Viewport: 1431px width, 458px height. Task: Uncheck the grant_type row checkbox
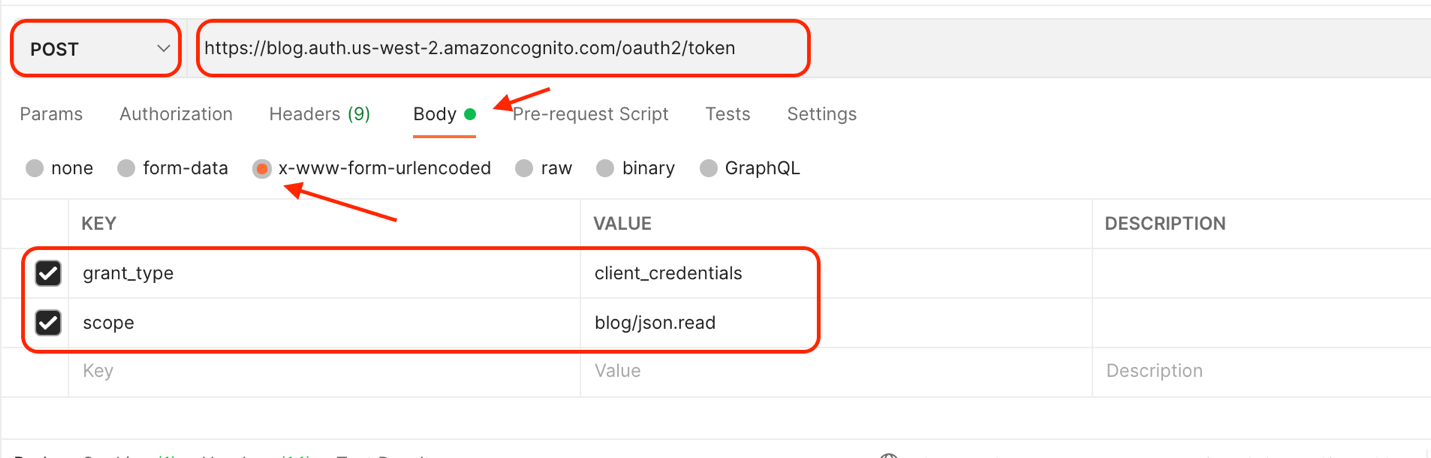pyautogui.click(x=48, y=273)
